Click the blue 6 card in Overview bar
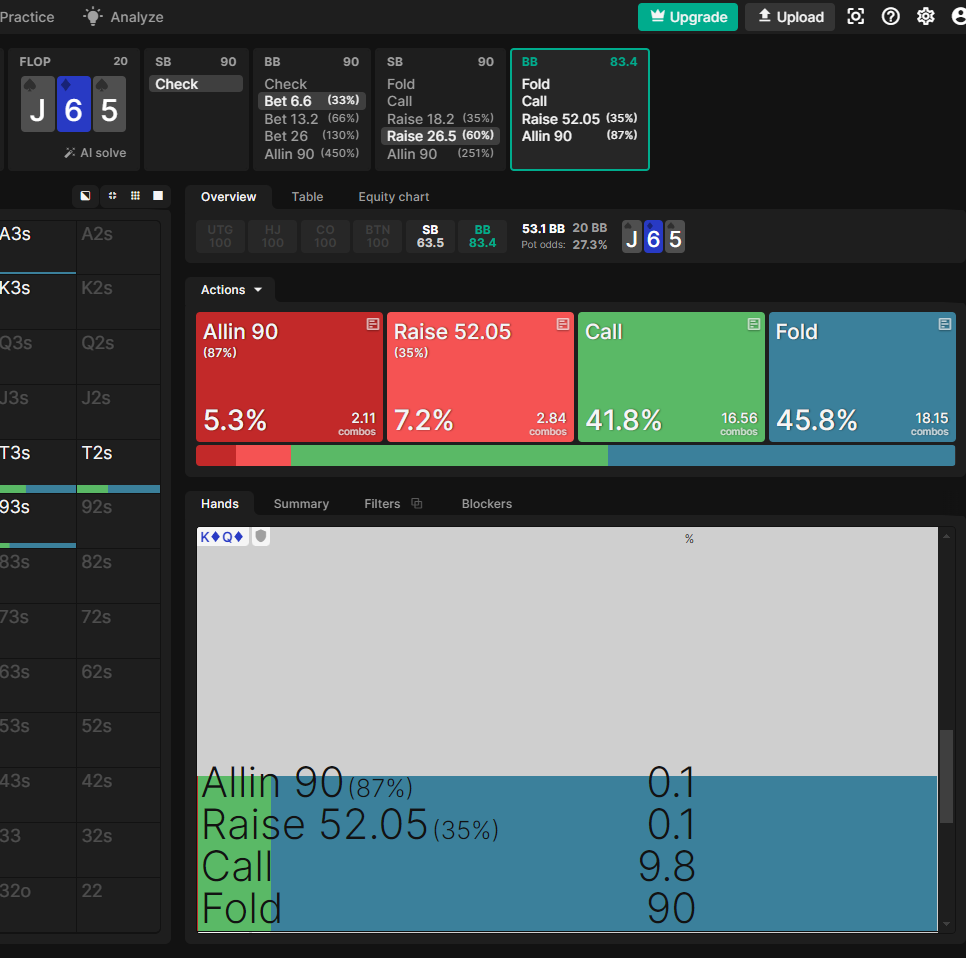 pos(654,237)
